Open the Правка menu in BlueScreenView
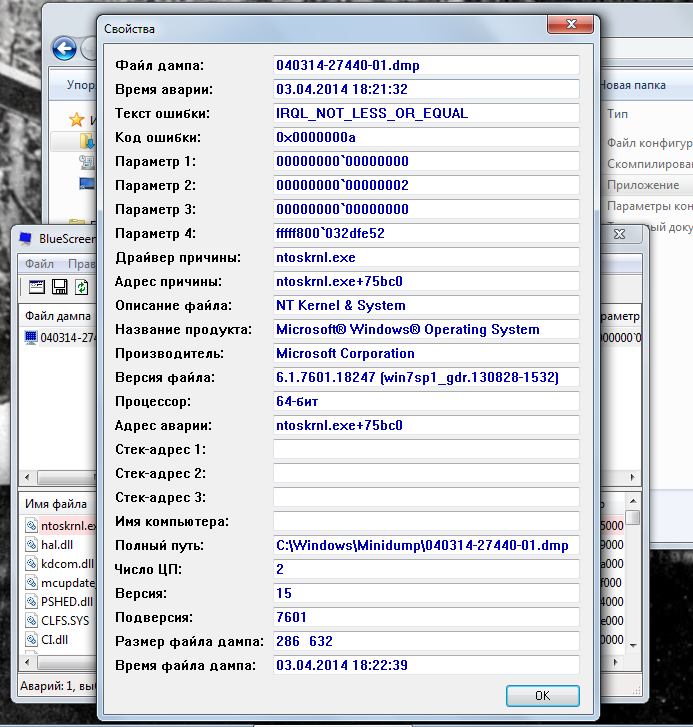 click(80, 264)
